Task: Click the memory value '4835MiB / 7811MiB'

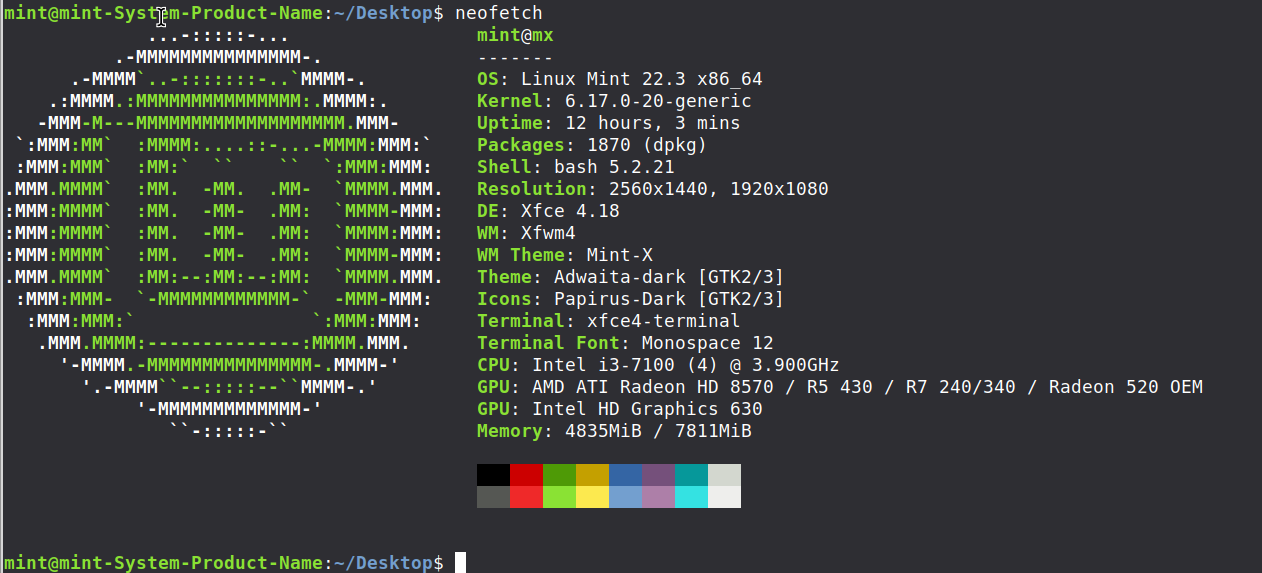Action: (x=658, y=431)
